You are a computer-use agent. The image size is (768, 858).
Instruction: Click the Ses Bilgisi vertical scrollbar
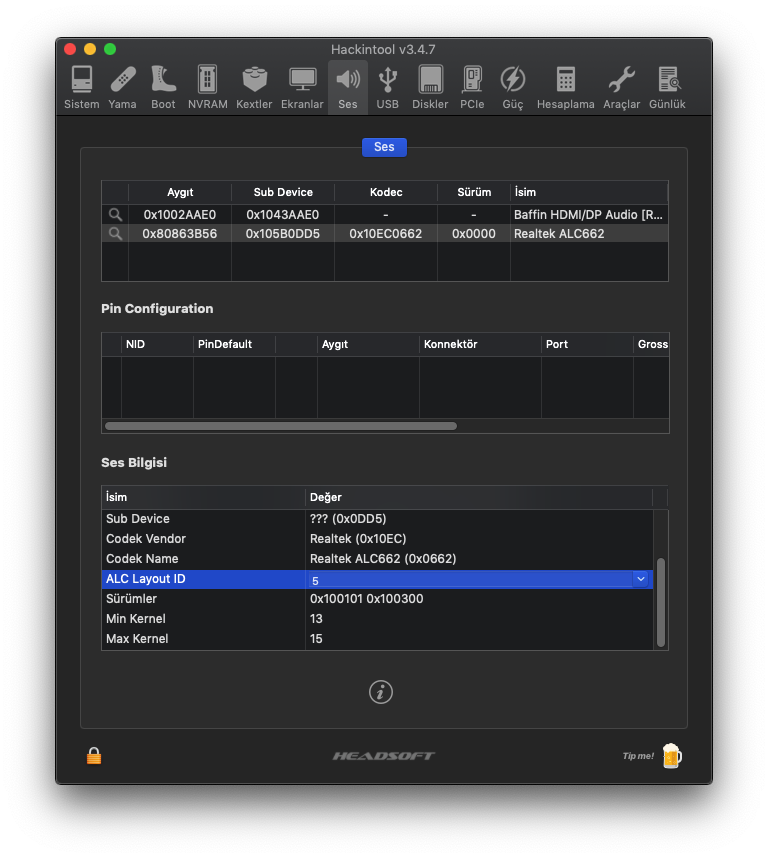(x=660, y=600)
